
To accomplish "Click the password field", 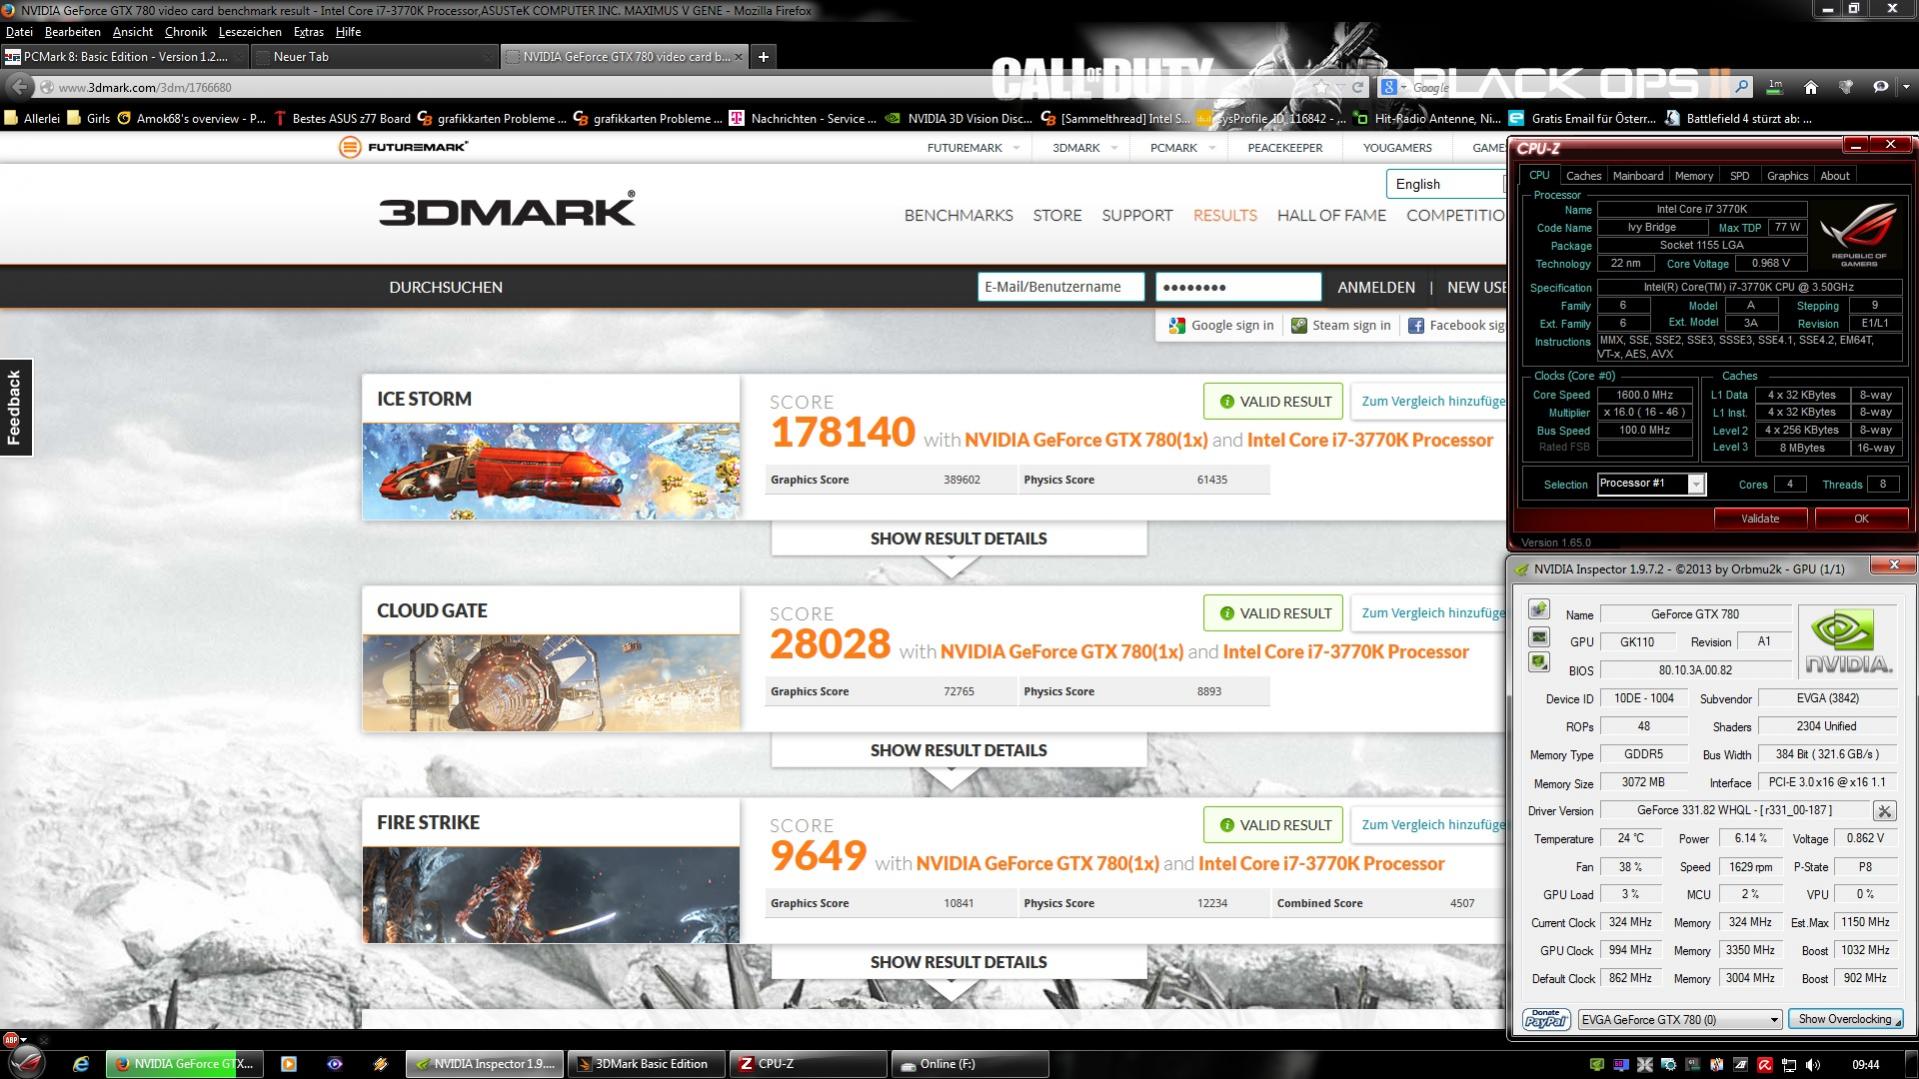I will point(1238,287).
